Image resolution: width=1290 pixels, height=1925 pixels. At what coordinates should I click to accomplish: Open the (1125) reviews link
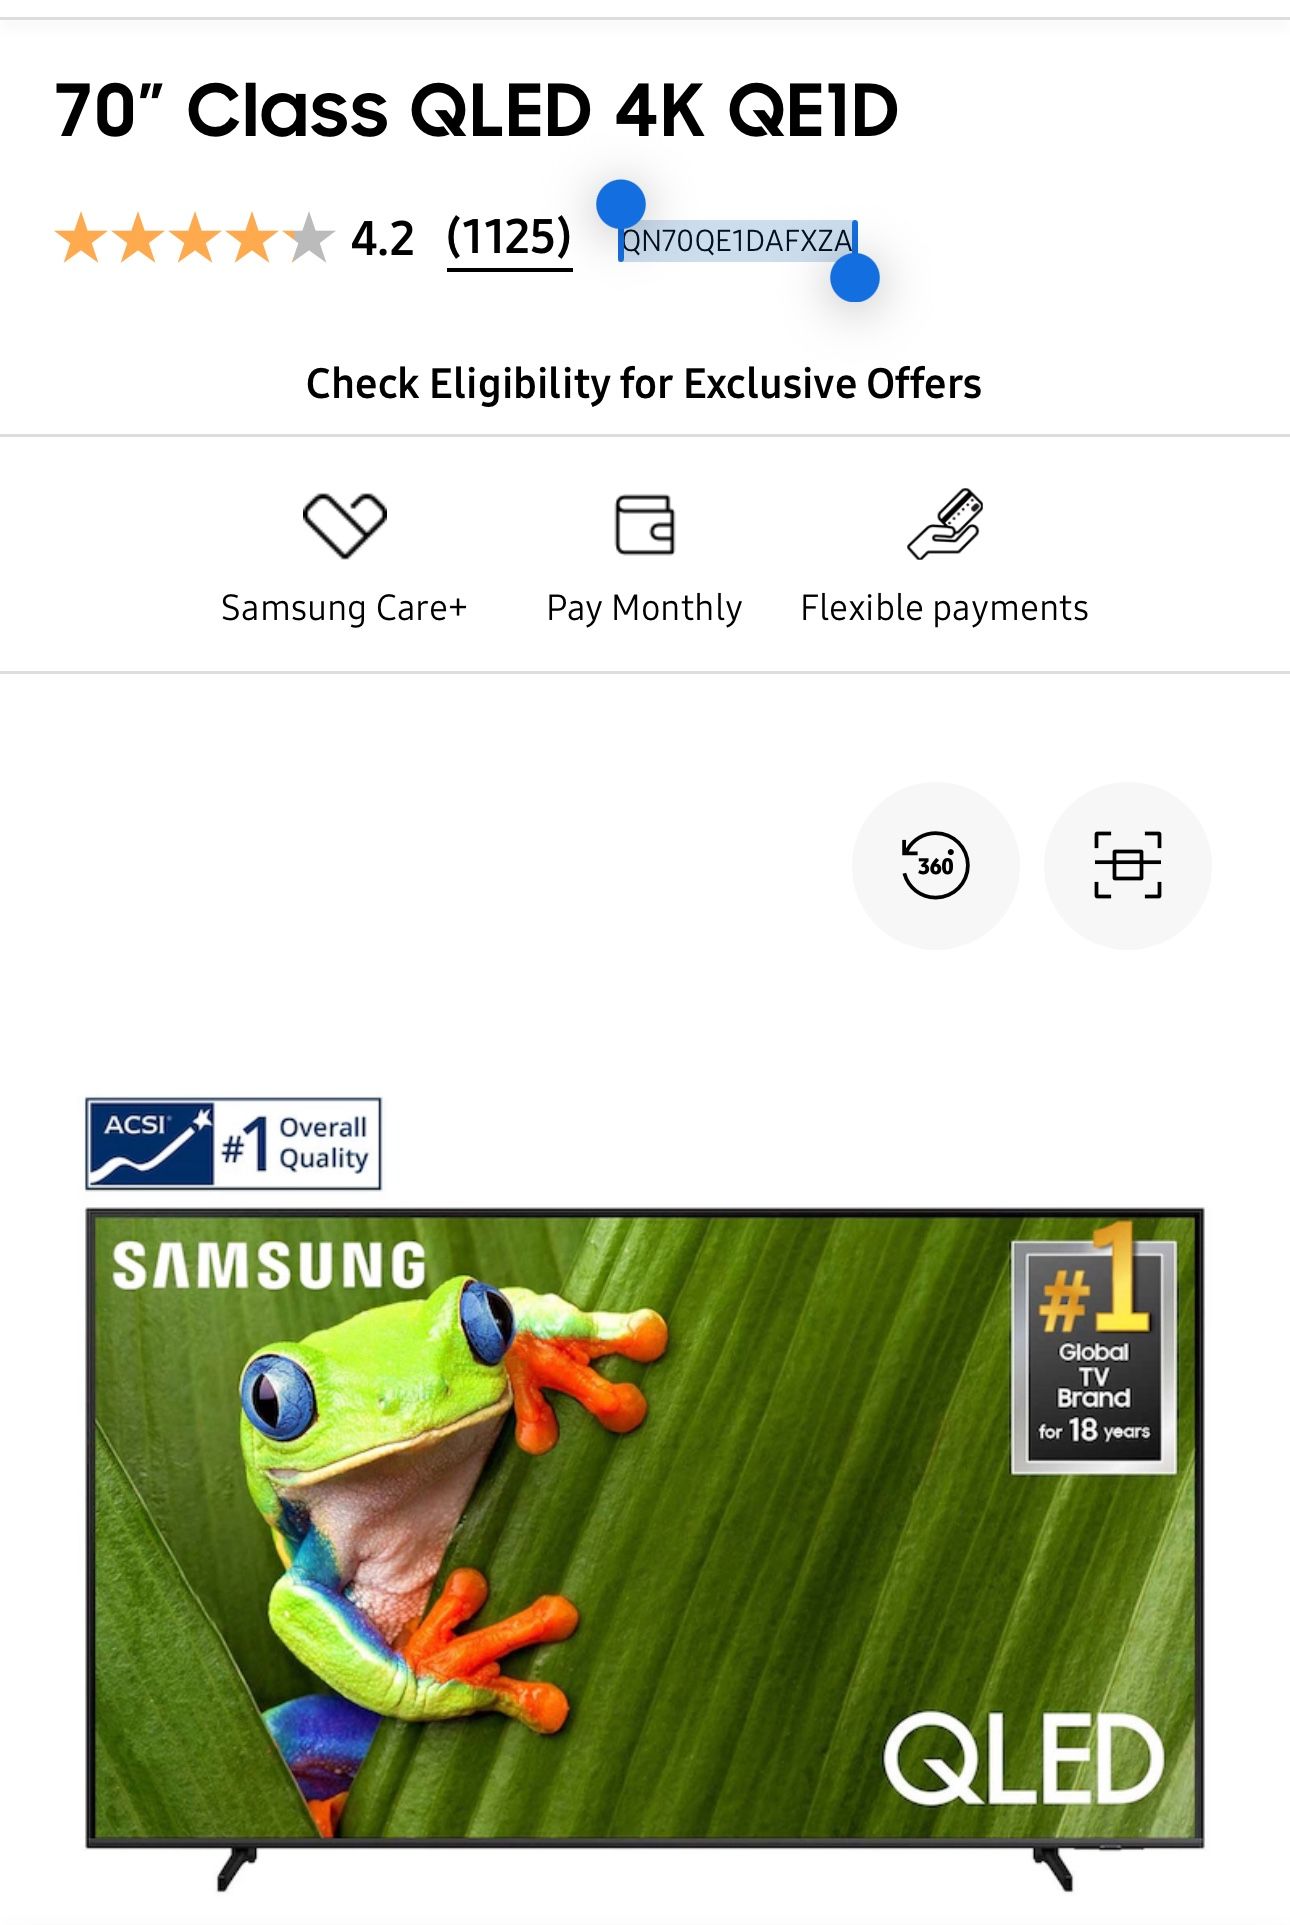coord(509,238)
